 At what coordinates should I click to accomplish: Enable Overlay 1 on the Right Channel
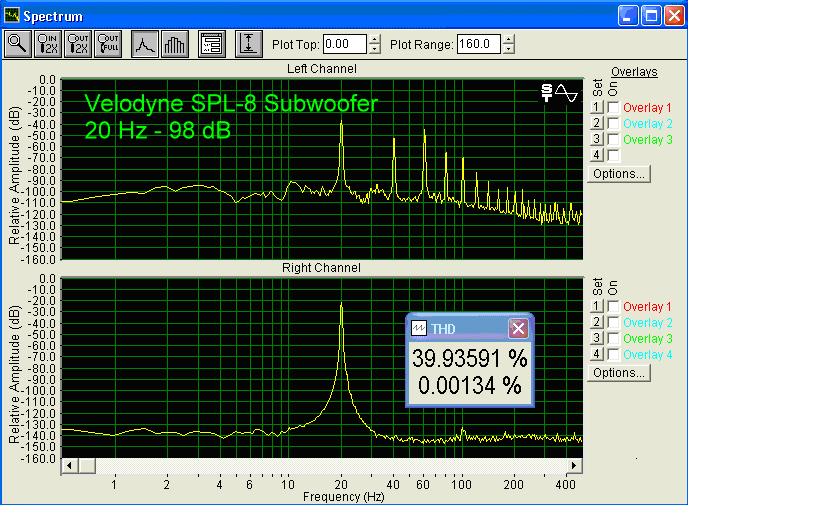[613, 306]
